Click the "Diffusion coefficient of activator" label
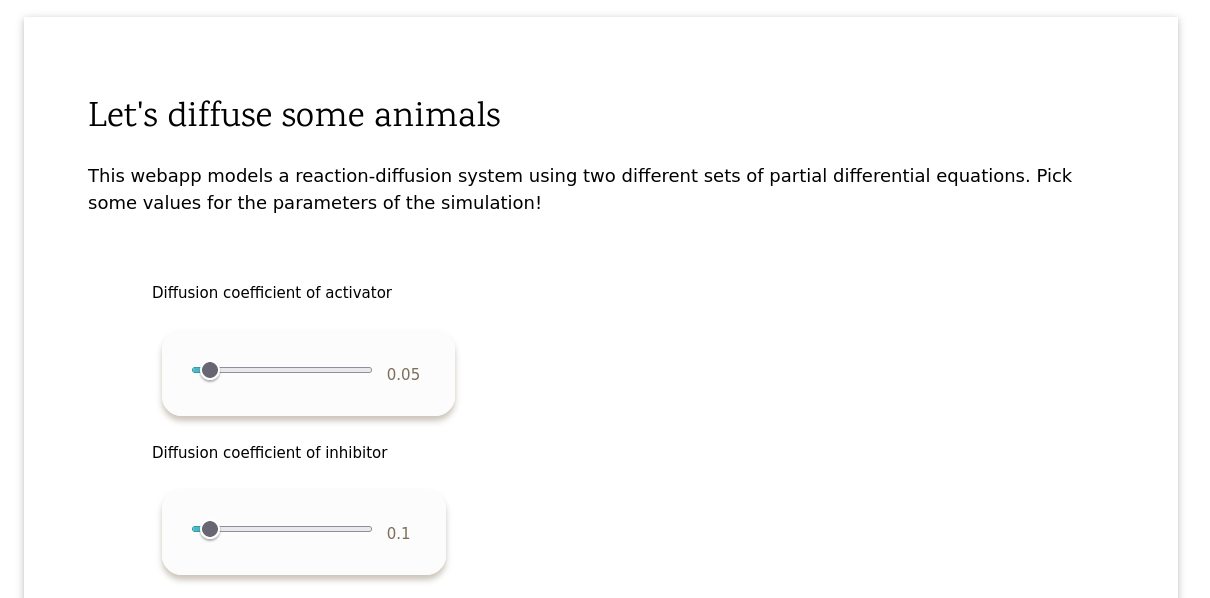 coord(271,293)
